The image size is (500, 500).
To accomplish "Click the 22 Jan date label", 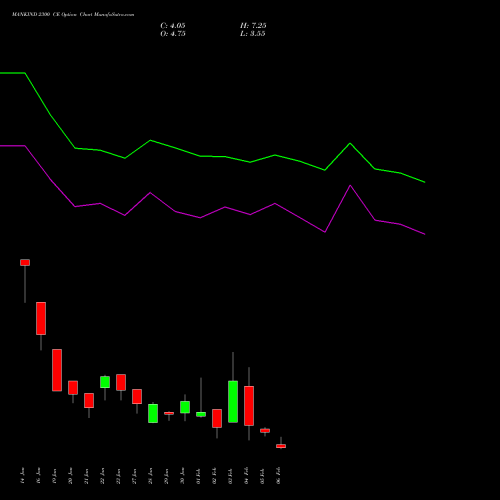I will point(102,476).
